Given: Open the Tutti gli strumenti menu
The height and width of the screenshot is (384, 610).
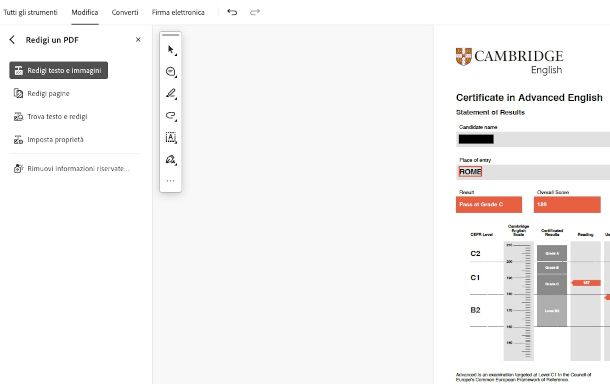Looking at the screenshot, I should tap(30, 12).
